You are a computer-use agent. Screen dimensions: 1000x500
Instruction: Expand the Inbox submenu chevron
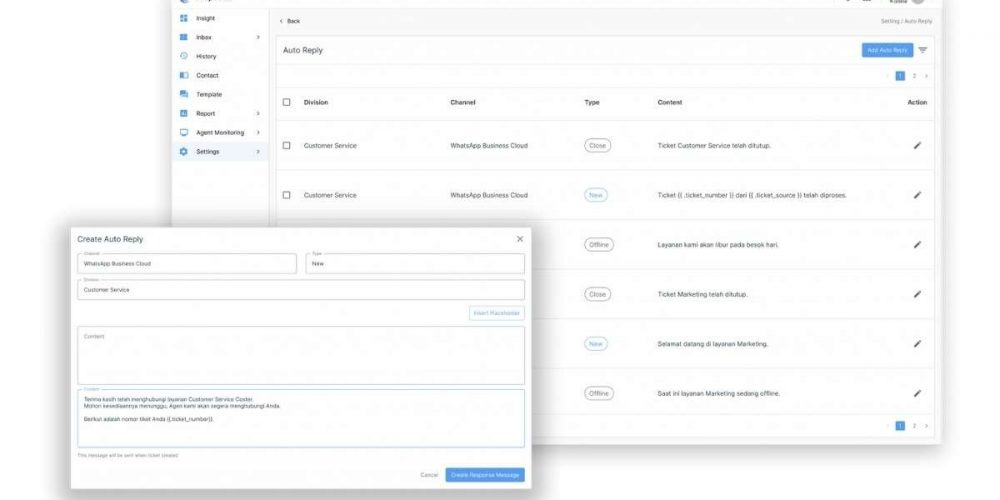click(x=258, y=37)
